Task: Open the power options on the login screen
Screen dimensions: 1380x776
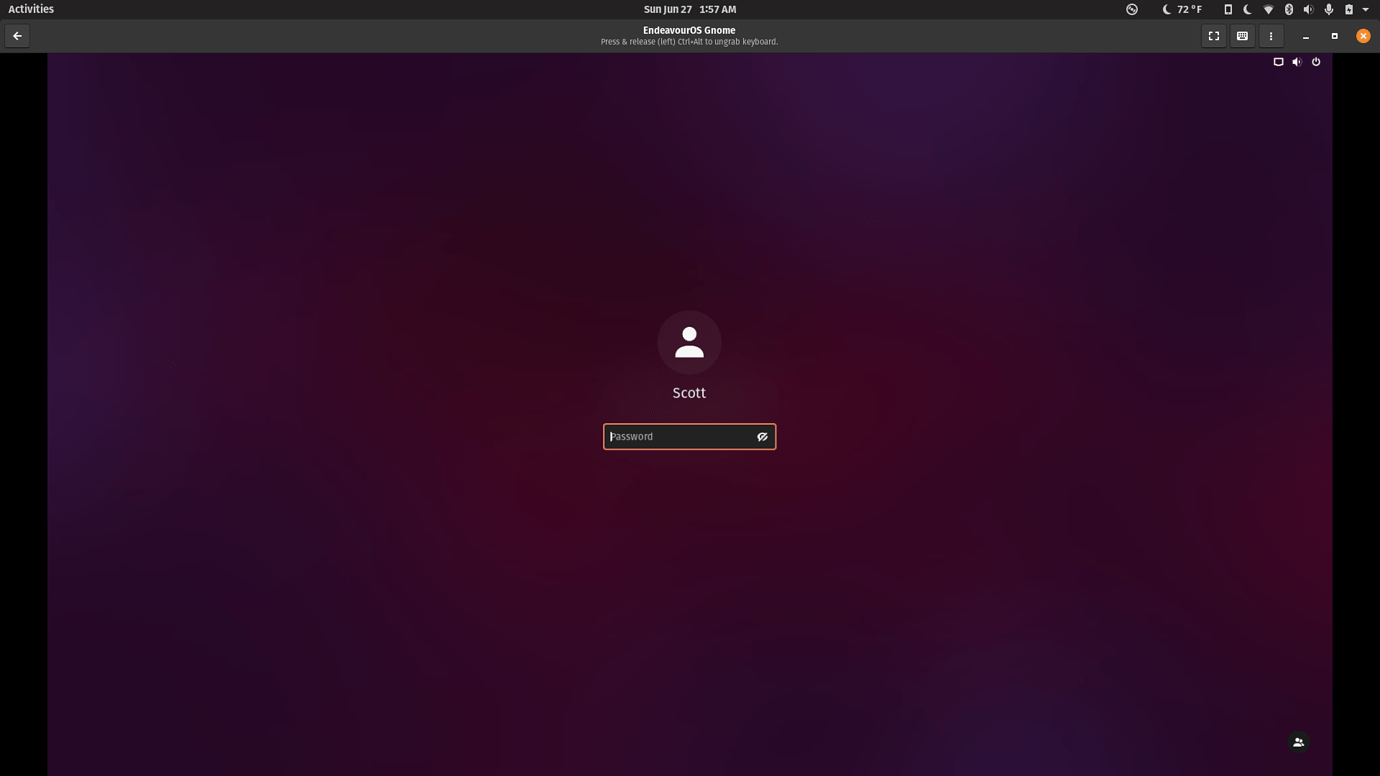Action: coord(1316,61)
